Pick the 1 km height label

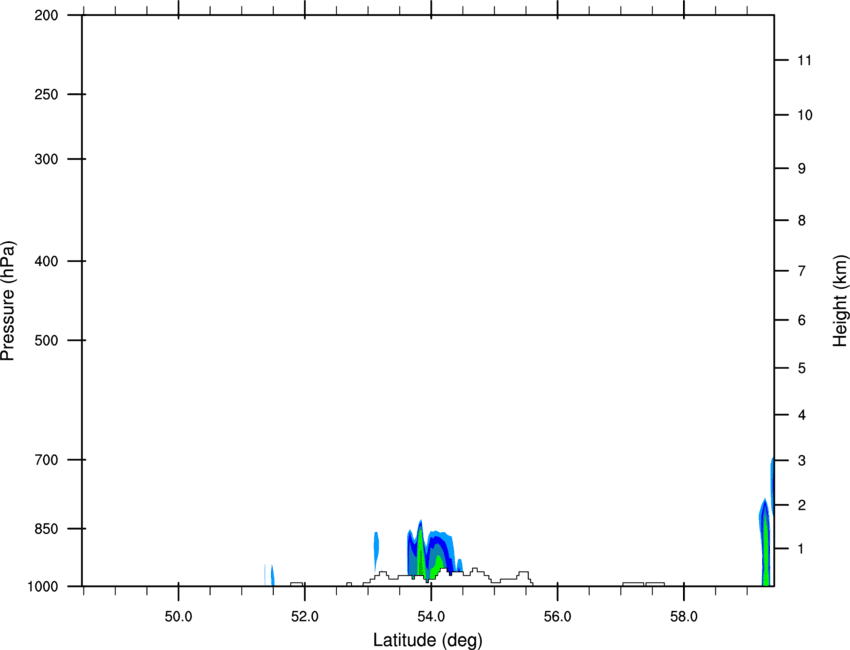click(x=802, y=549)
